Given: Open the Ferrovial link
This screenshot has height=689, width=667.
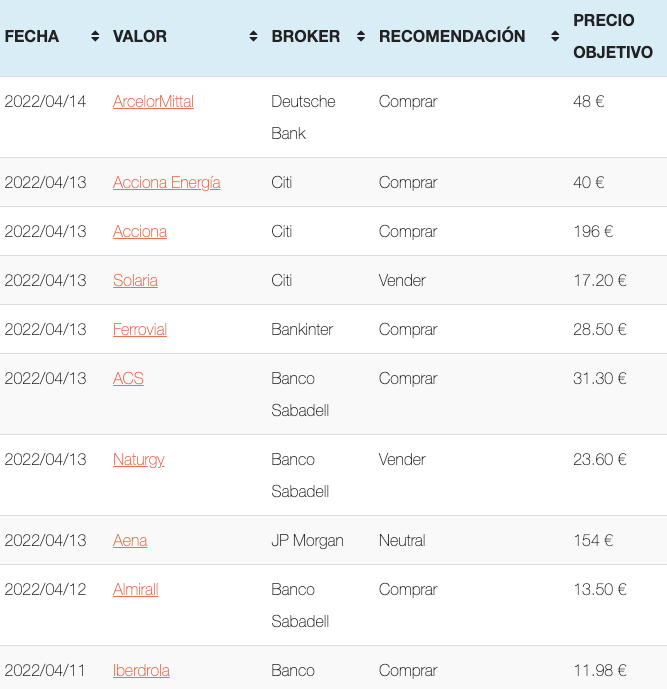Looking at the screenshot, I should (x=140, y=330).
